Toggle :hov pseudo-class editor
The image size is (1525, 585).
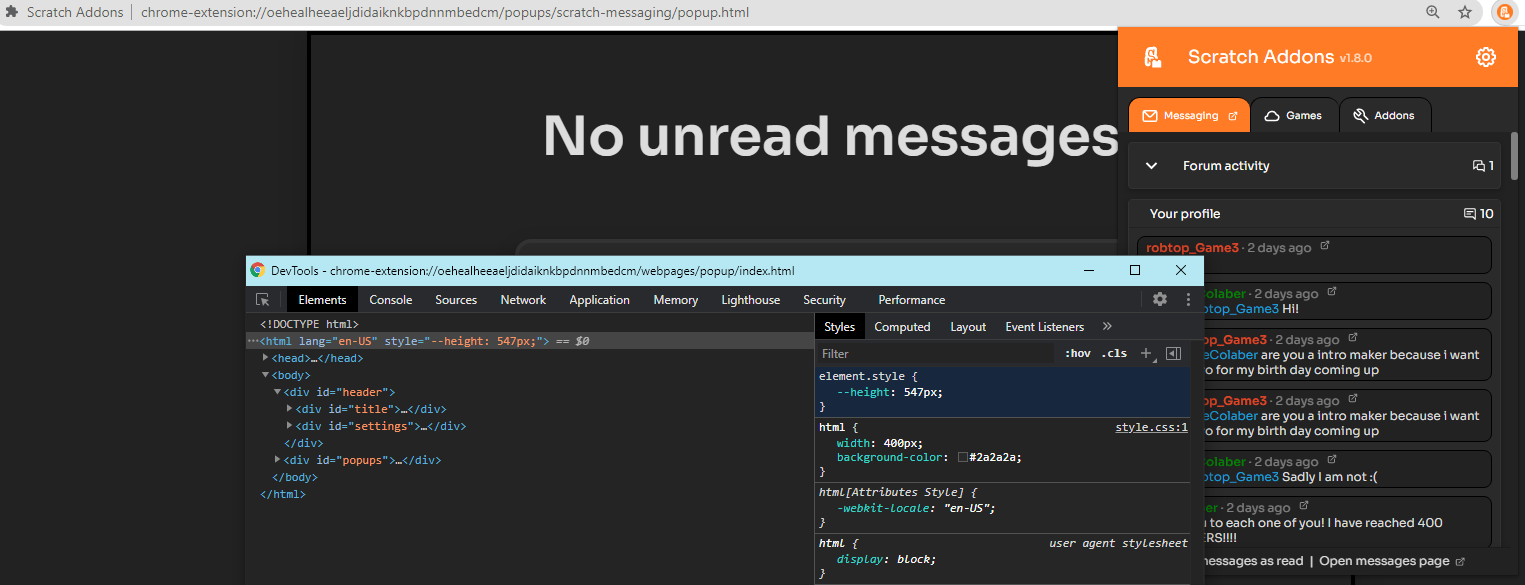click(x=1076, y=353)
